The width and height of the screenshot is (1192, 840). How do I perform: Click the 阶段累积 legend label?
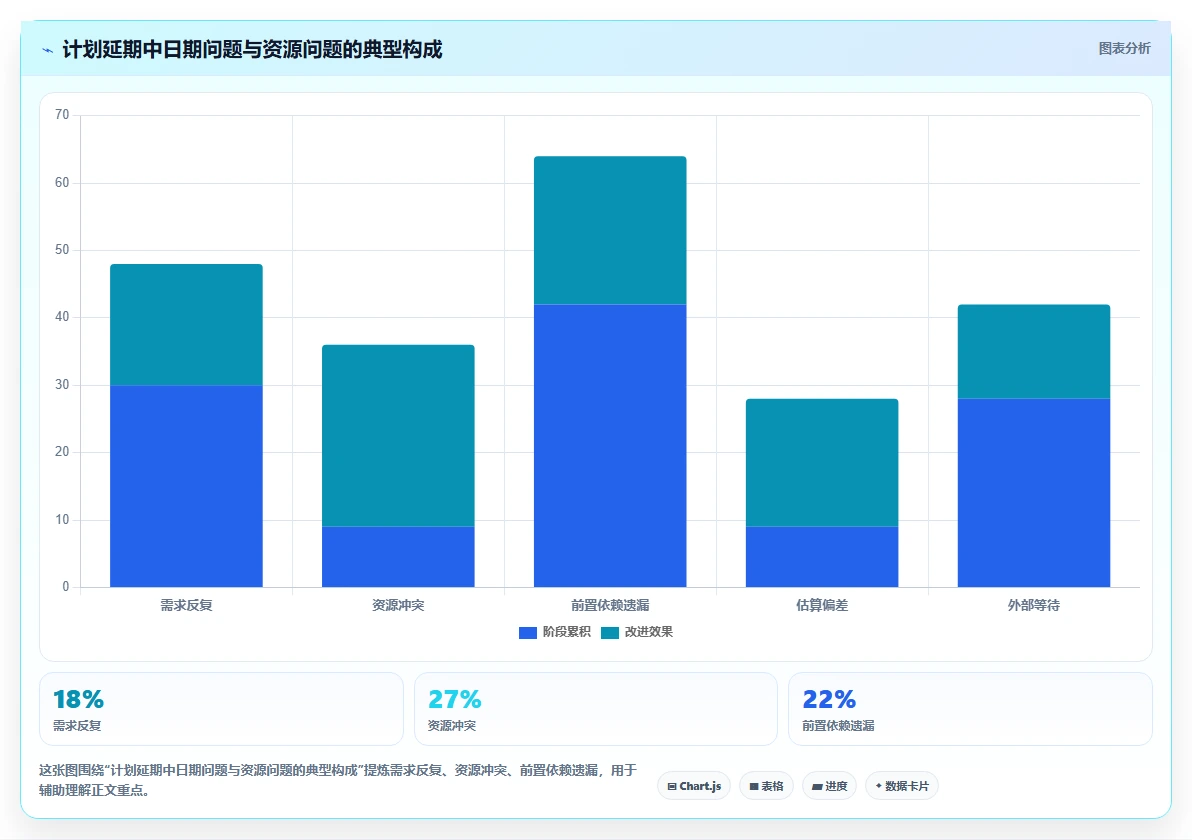click(566, 632)
